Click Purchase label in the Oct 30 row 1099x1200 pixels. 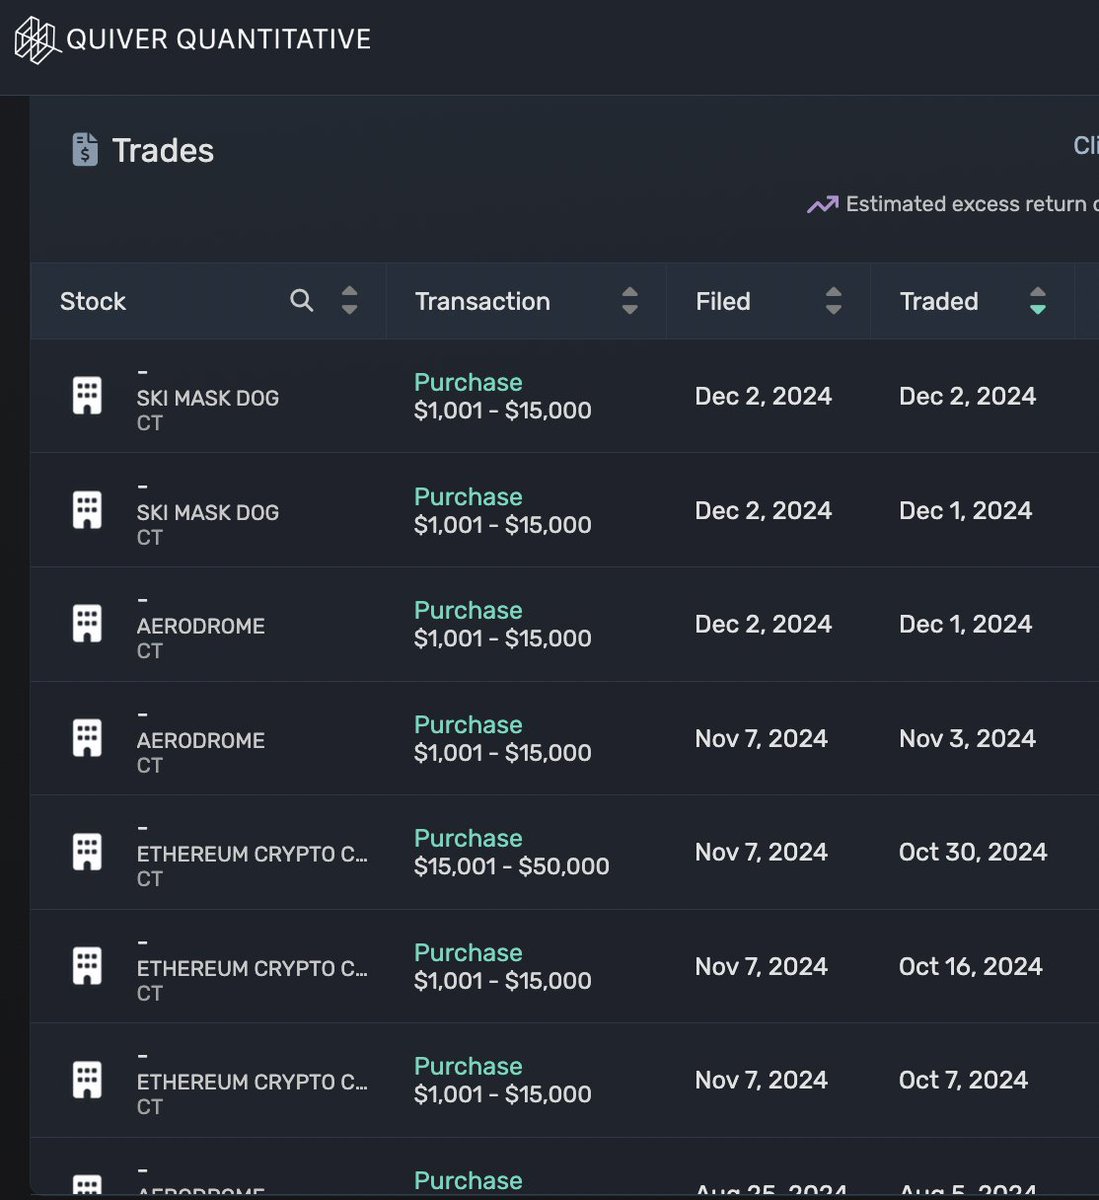tap(468, 838)
